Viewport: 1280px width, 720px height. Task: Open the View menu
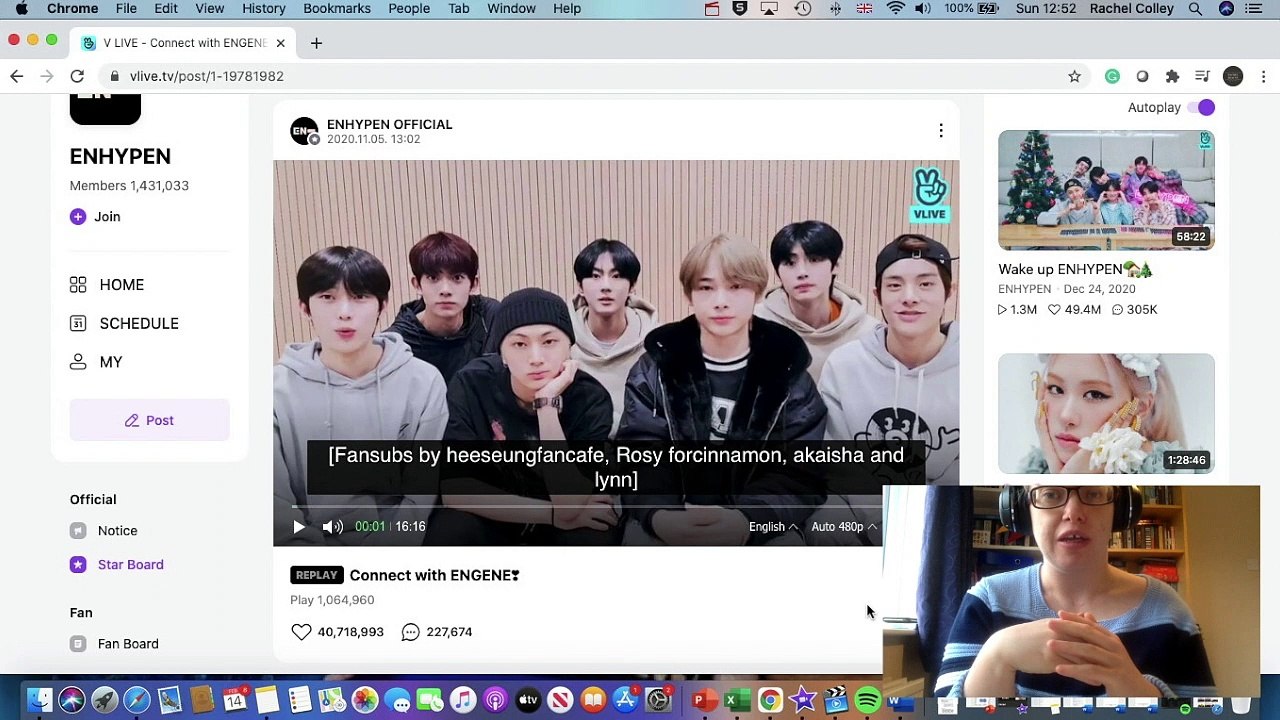pos(209,8)
